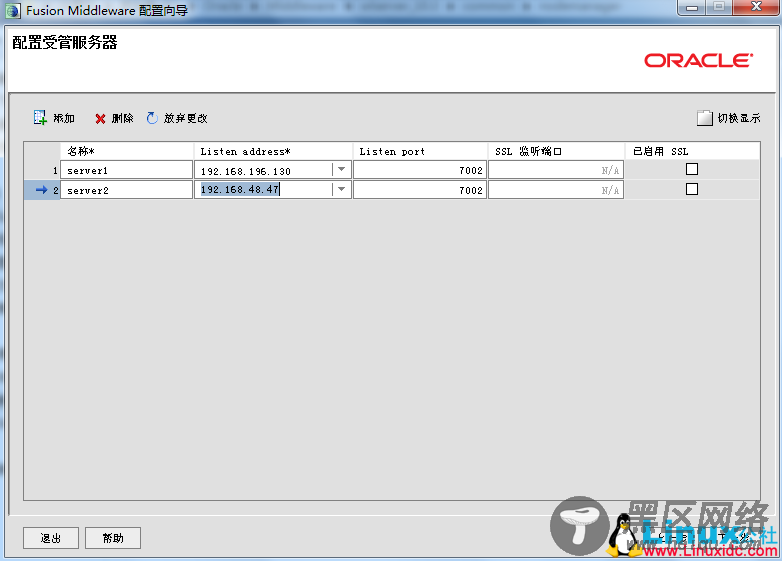Screen dimensions: 782x561
Task: Click the Exit (退出) button
Action: point(51,538)
